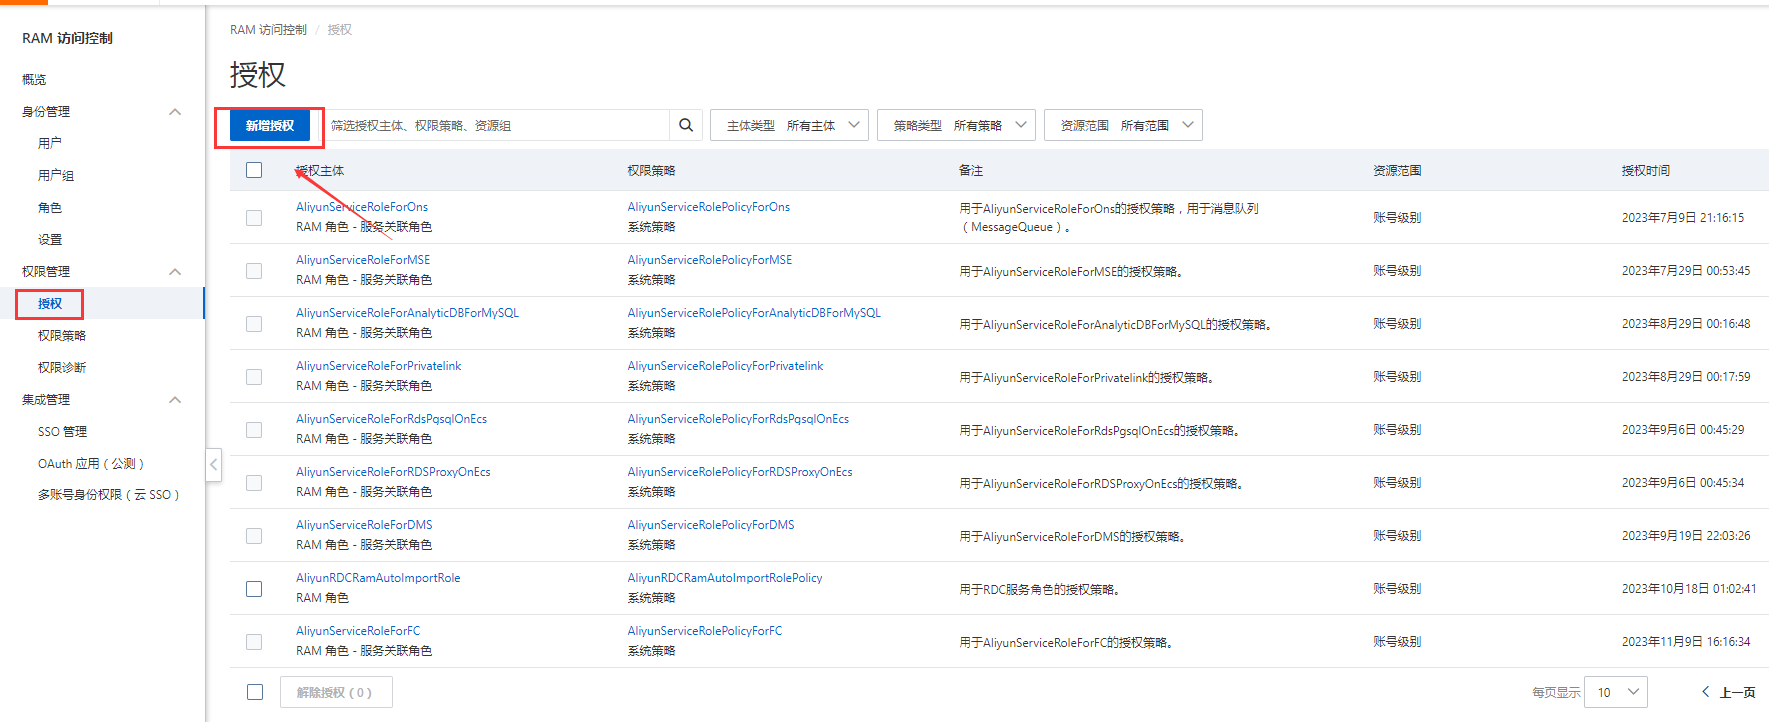Check the AliyunServiceRoleForOns row checkbox

coord(254,217)
